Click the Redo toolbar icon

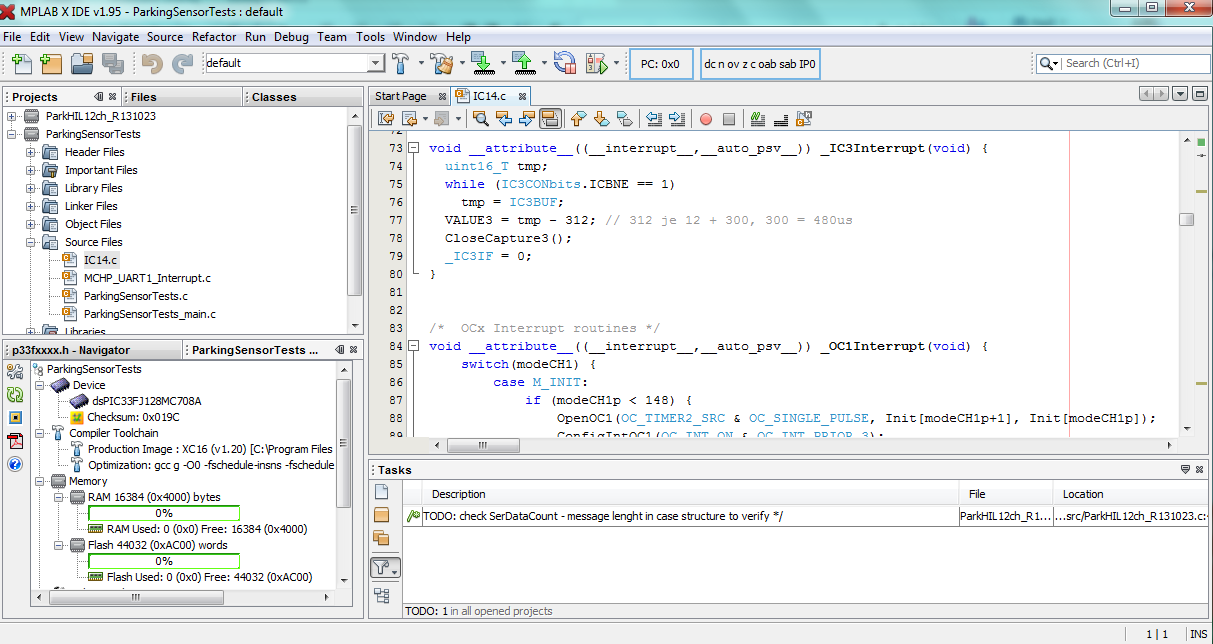pos(182,63)
